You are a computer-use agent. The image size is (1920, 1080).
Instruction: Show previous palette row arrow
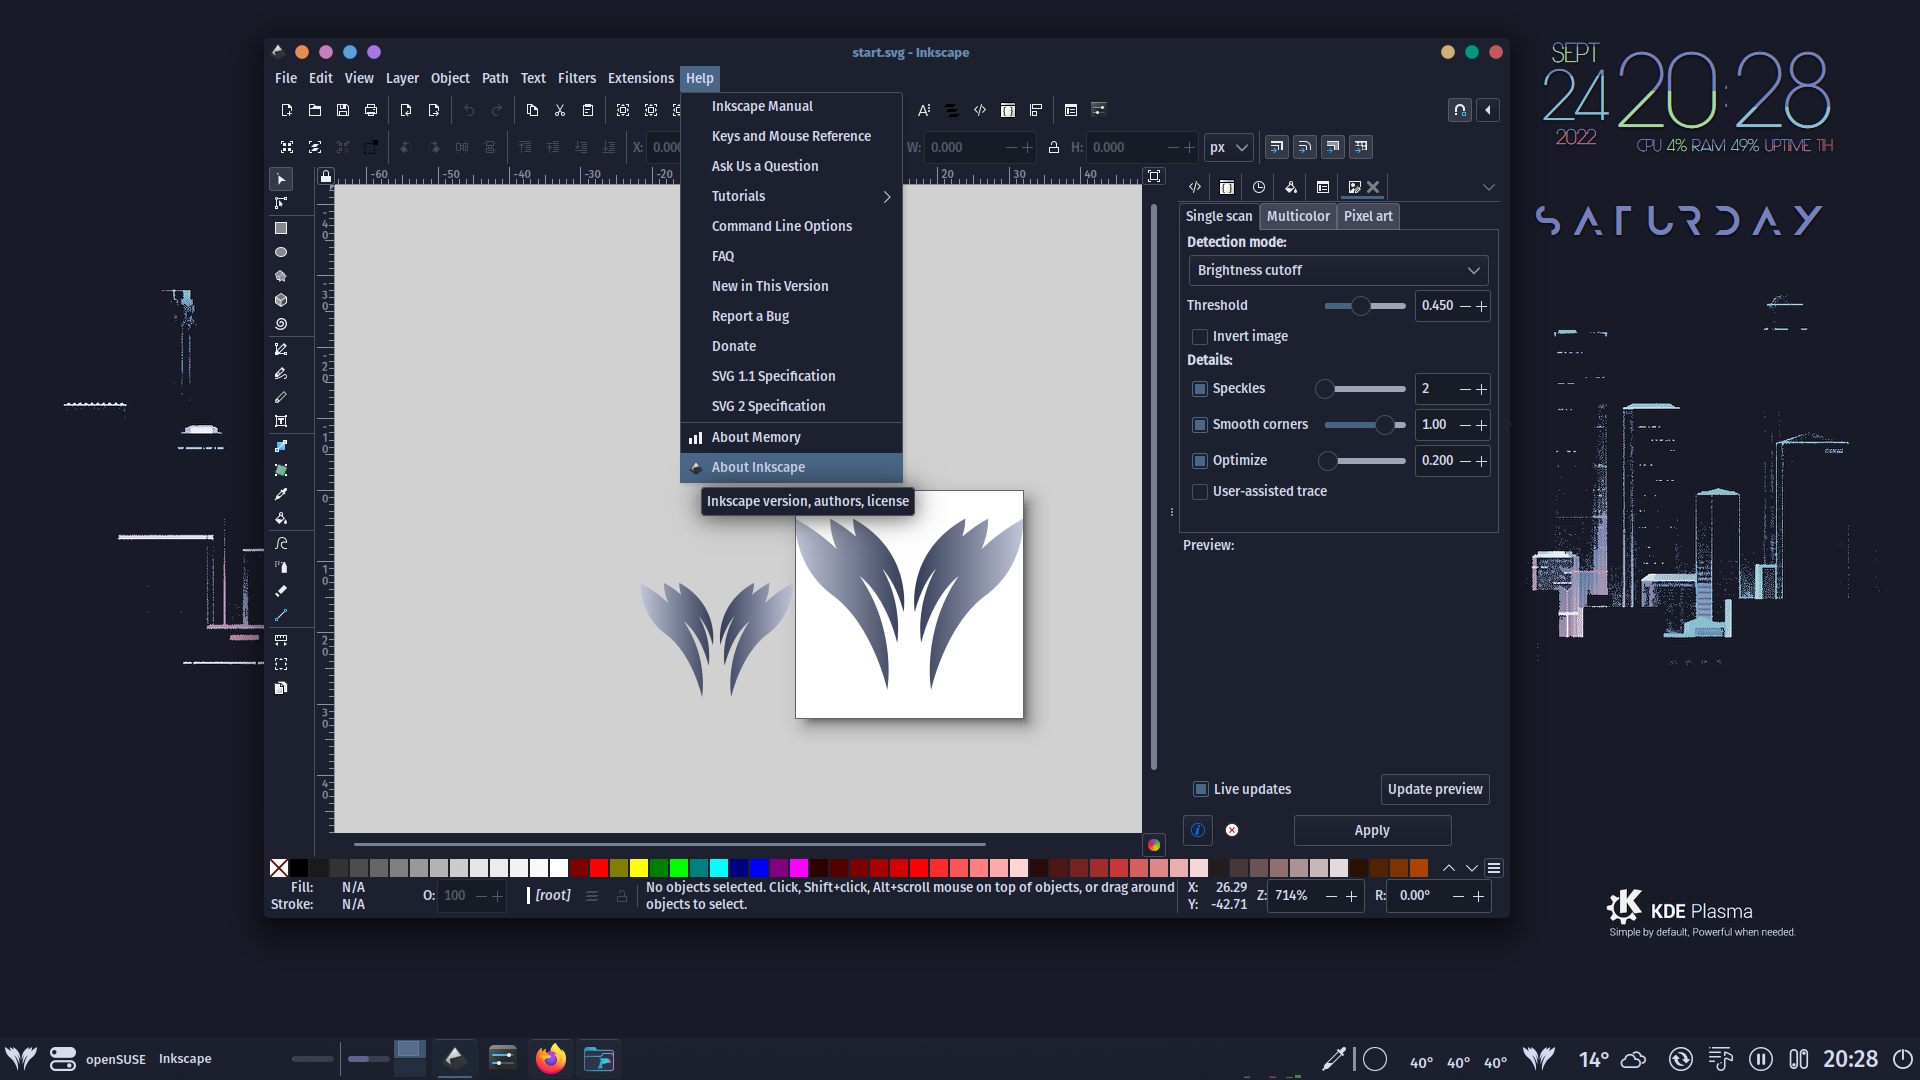(x=1448, y=868)
